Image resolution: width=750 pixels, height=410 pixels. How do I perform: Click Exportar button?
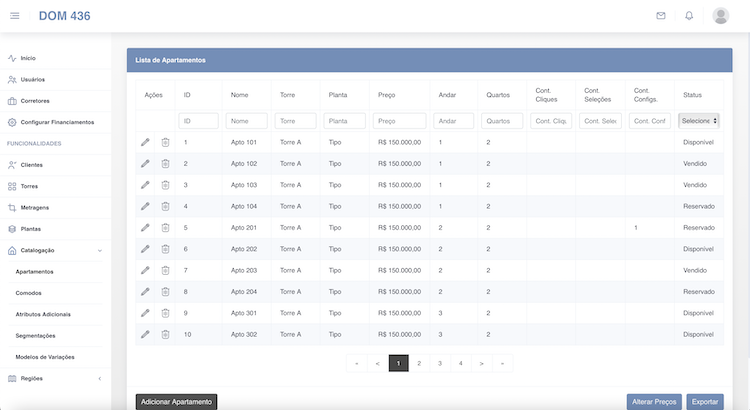(705, 402)
